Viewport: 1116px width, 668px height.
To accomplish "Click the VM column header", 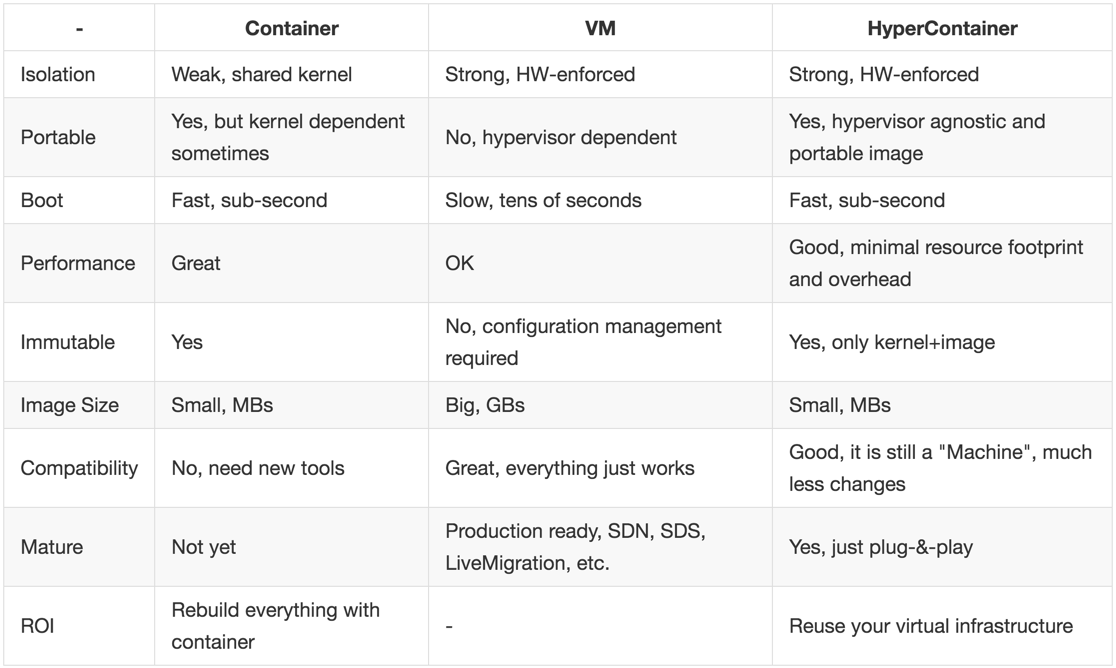I will pos(600,28).
